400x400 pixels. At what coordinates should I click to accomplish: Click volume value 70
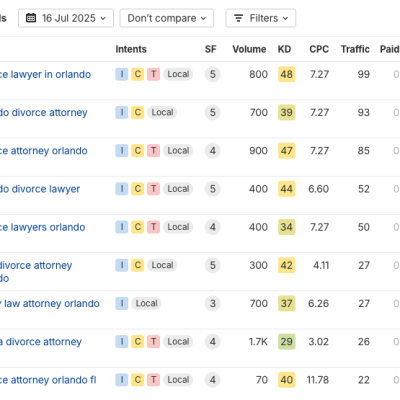262,380
